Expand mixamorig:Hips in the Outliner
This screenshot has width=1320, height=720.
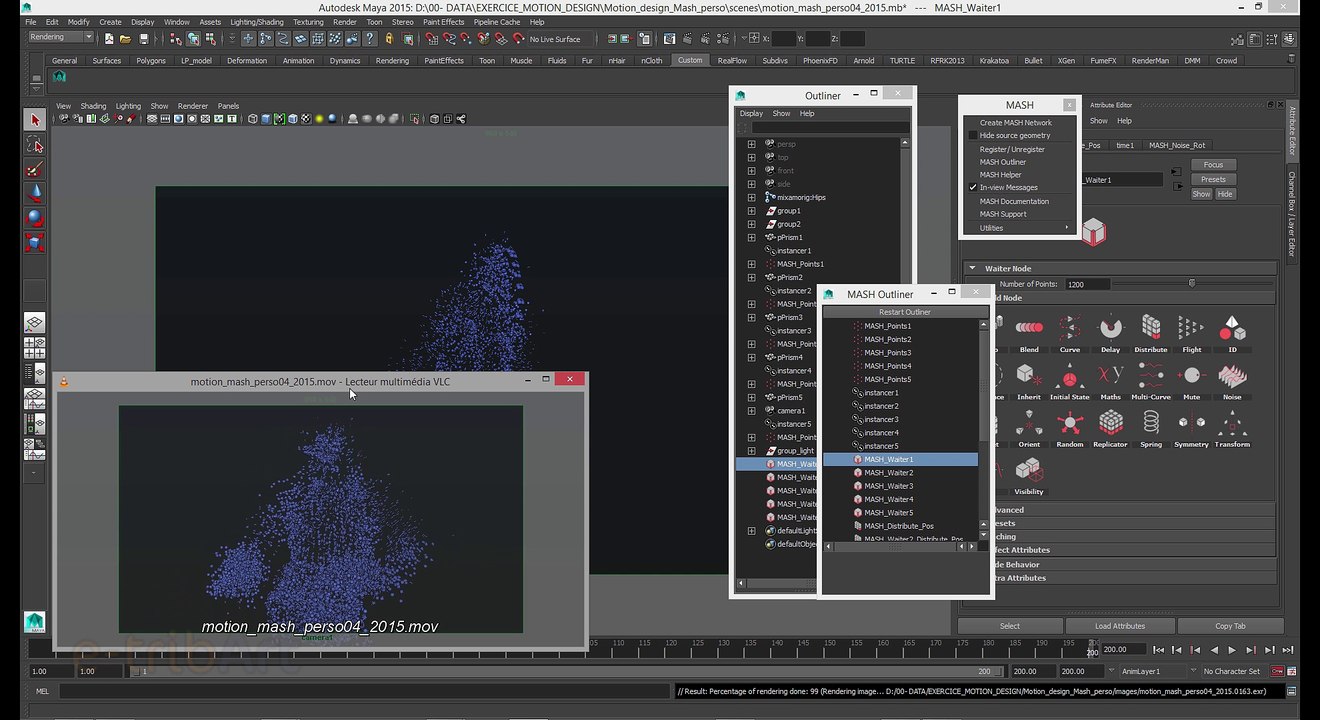pyautogui.click(x=751, y=197)
